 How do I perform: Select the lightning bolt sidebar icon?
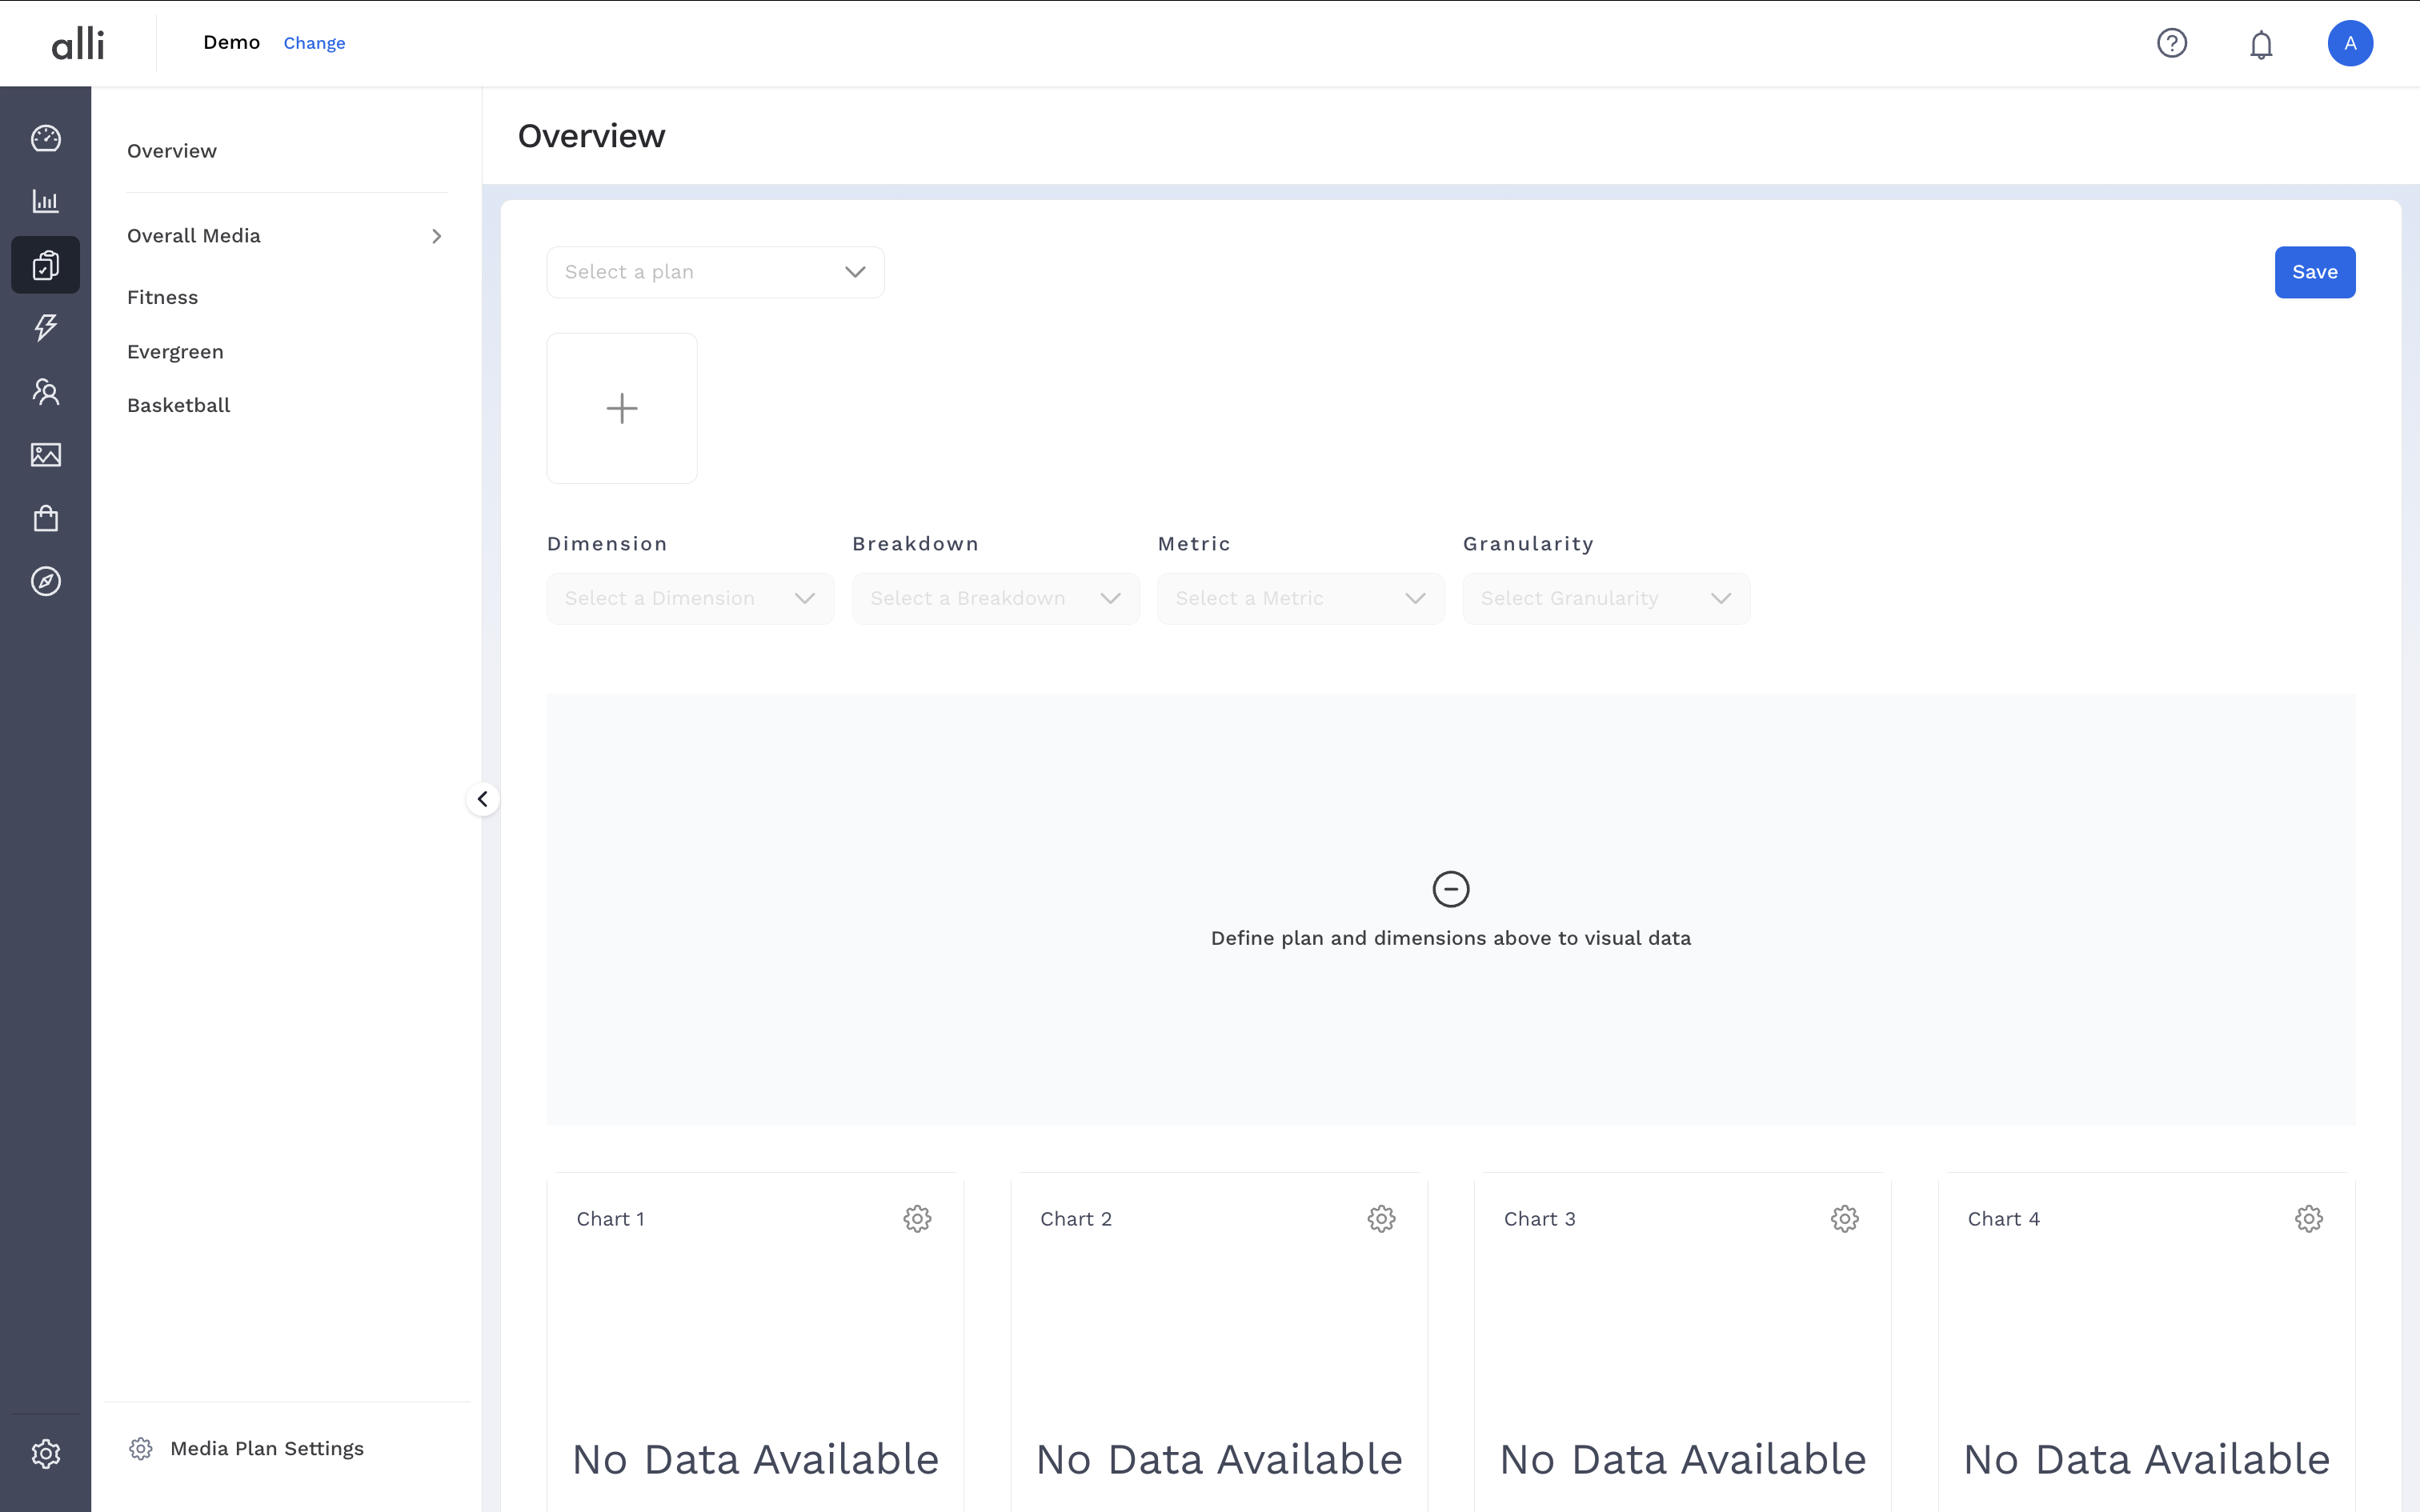point(46,327)
